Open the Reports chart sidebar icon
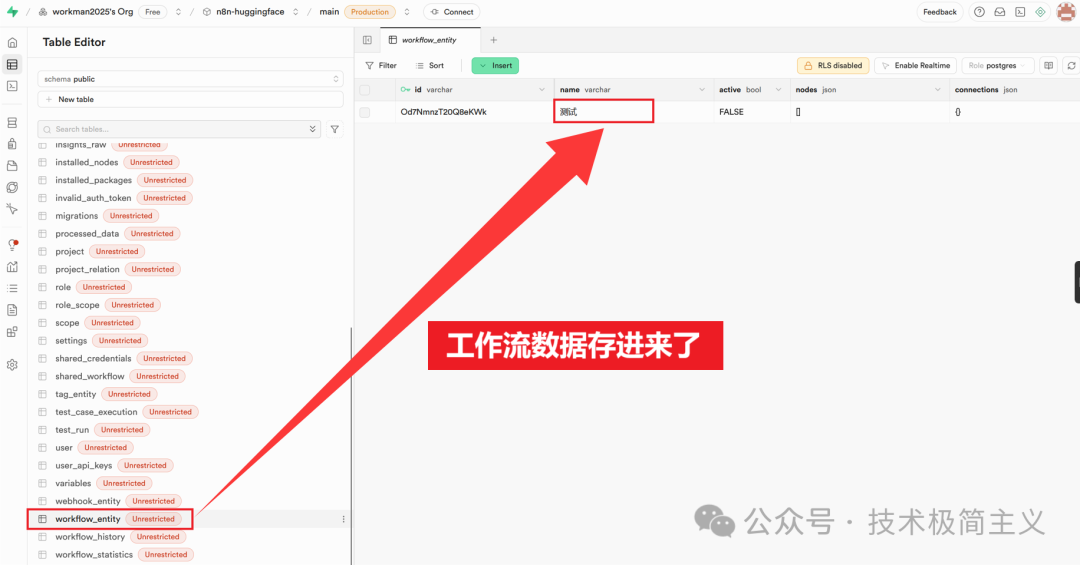 [12, 267]
